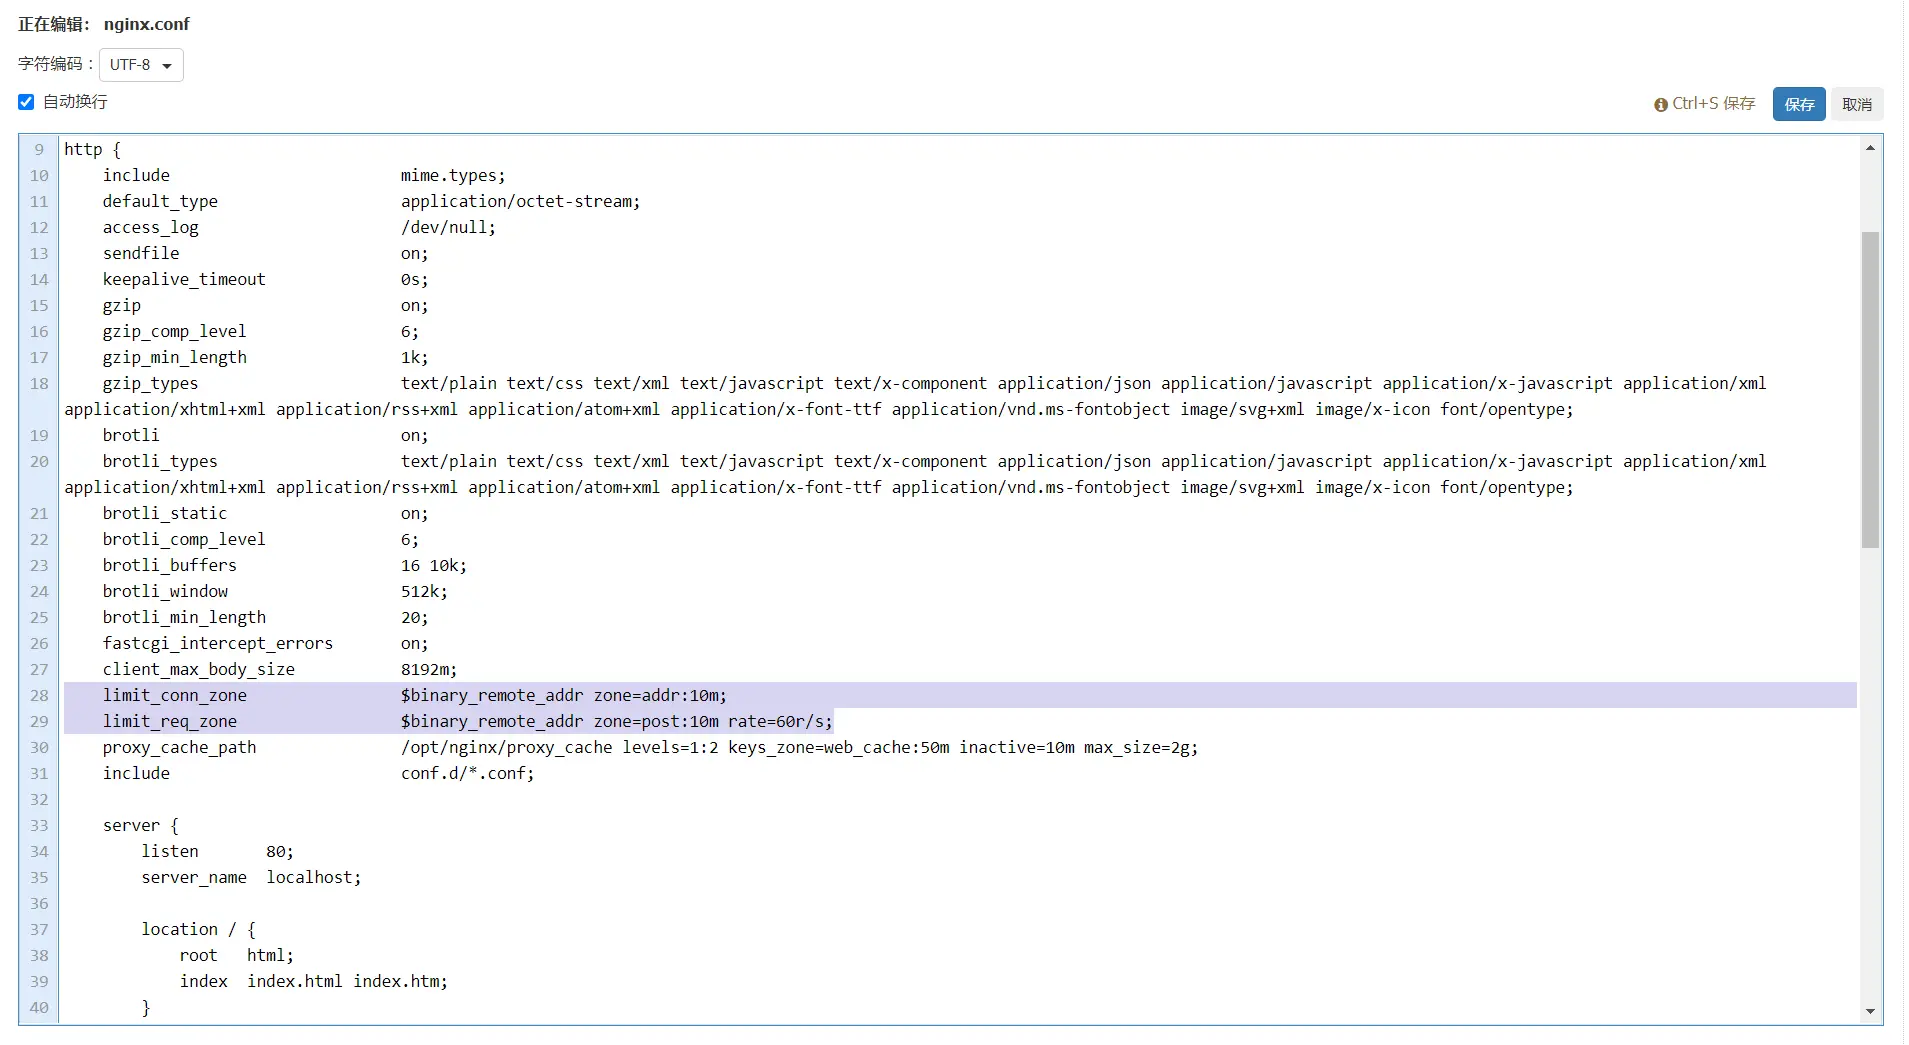Toggle the 自动换行 word wrap checkbox
This screenshot has width=1909, height=1045.
click(26, 102)
